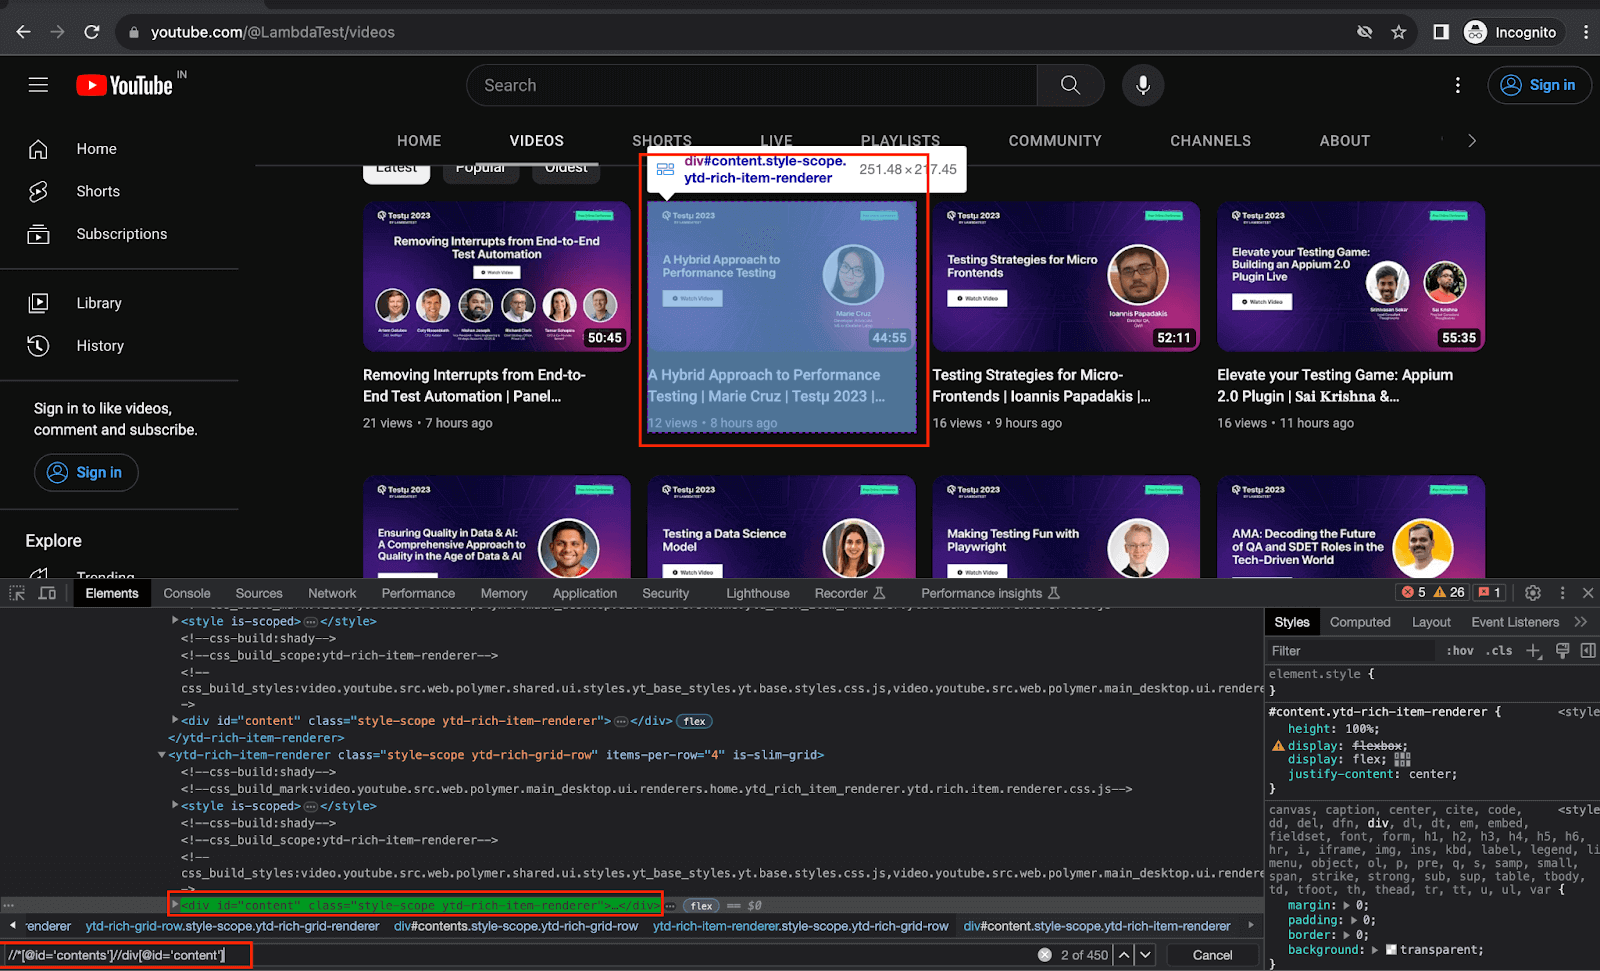Click the transparent background color swatch
1600x971 pixels.
pyautogui.click(x=1390, y=950)
